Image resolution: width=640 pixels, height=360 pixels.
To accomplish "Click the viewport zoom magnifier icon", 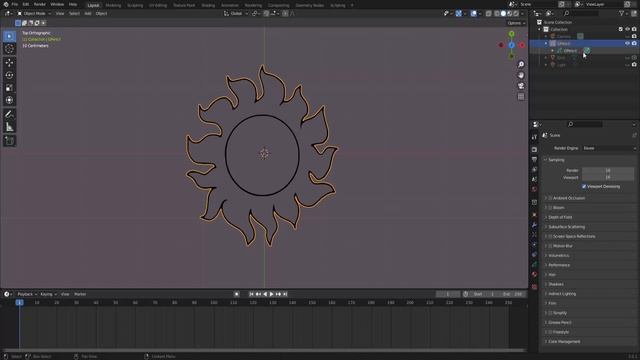I will point(521,64).
